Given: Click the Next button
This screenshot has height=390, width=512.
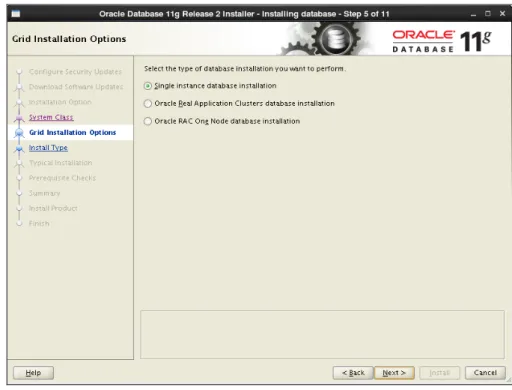Looking at the screenshot, I should coord(394,373).
